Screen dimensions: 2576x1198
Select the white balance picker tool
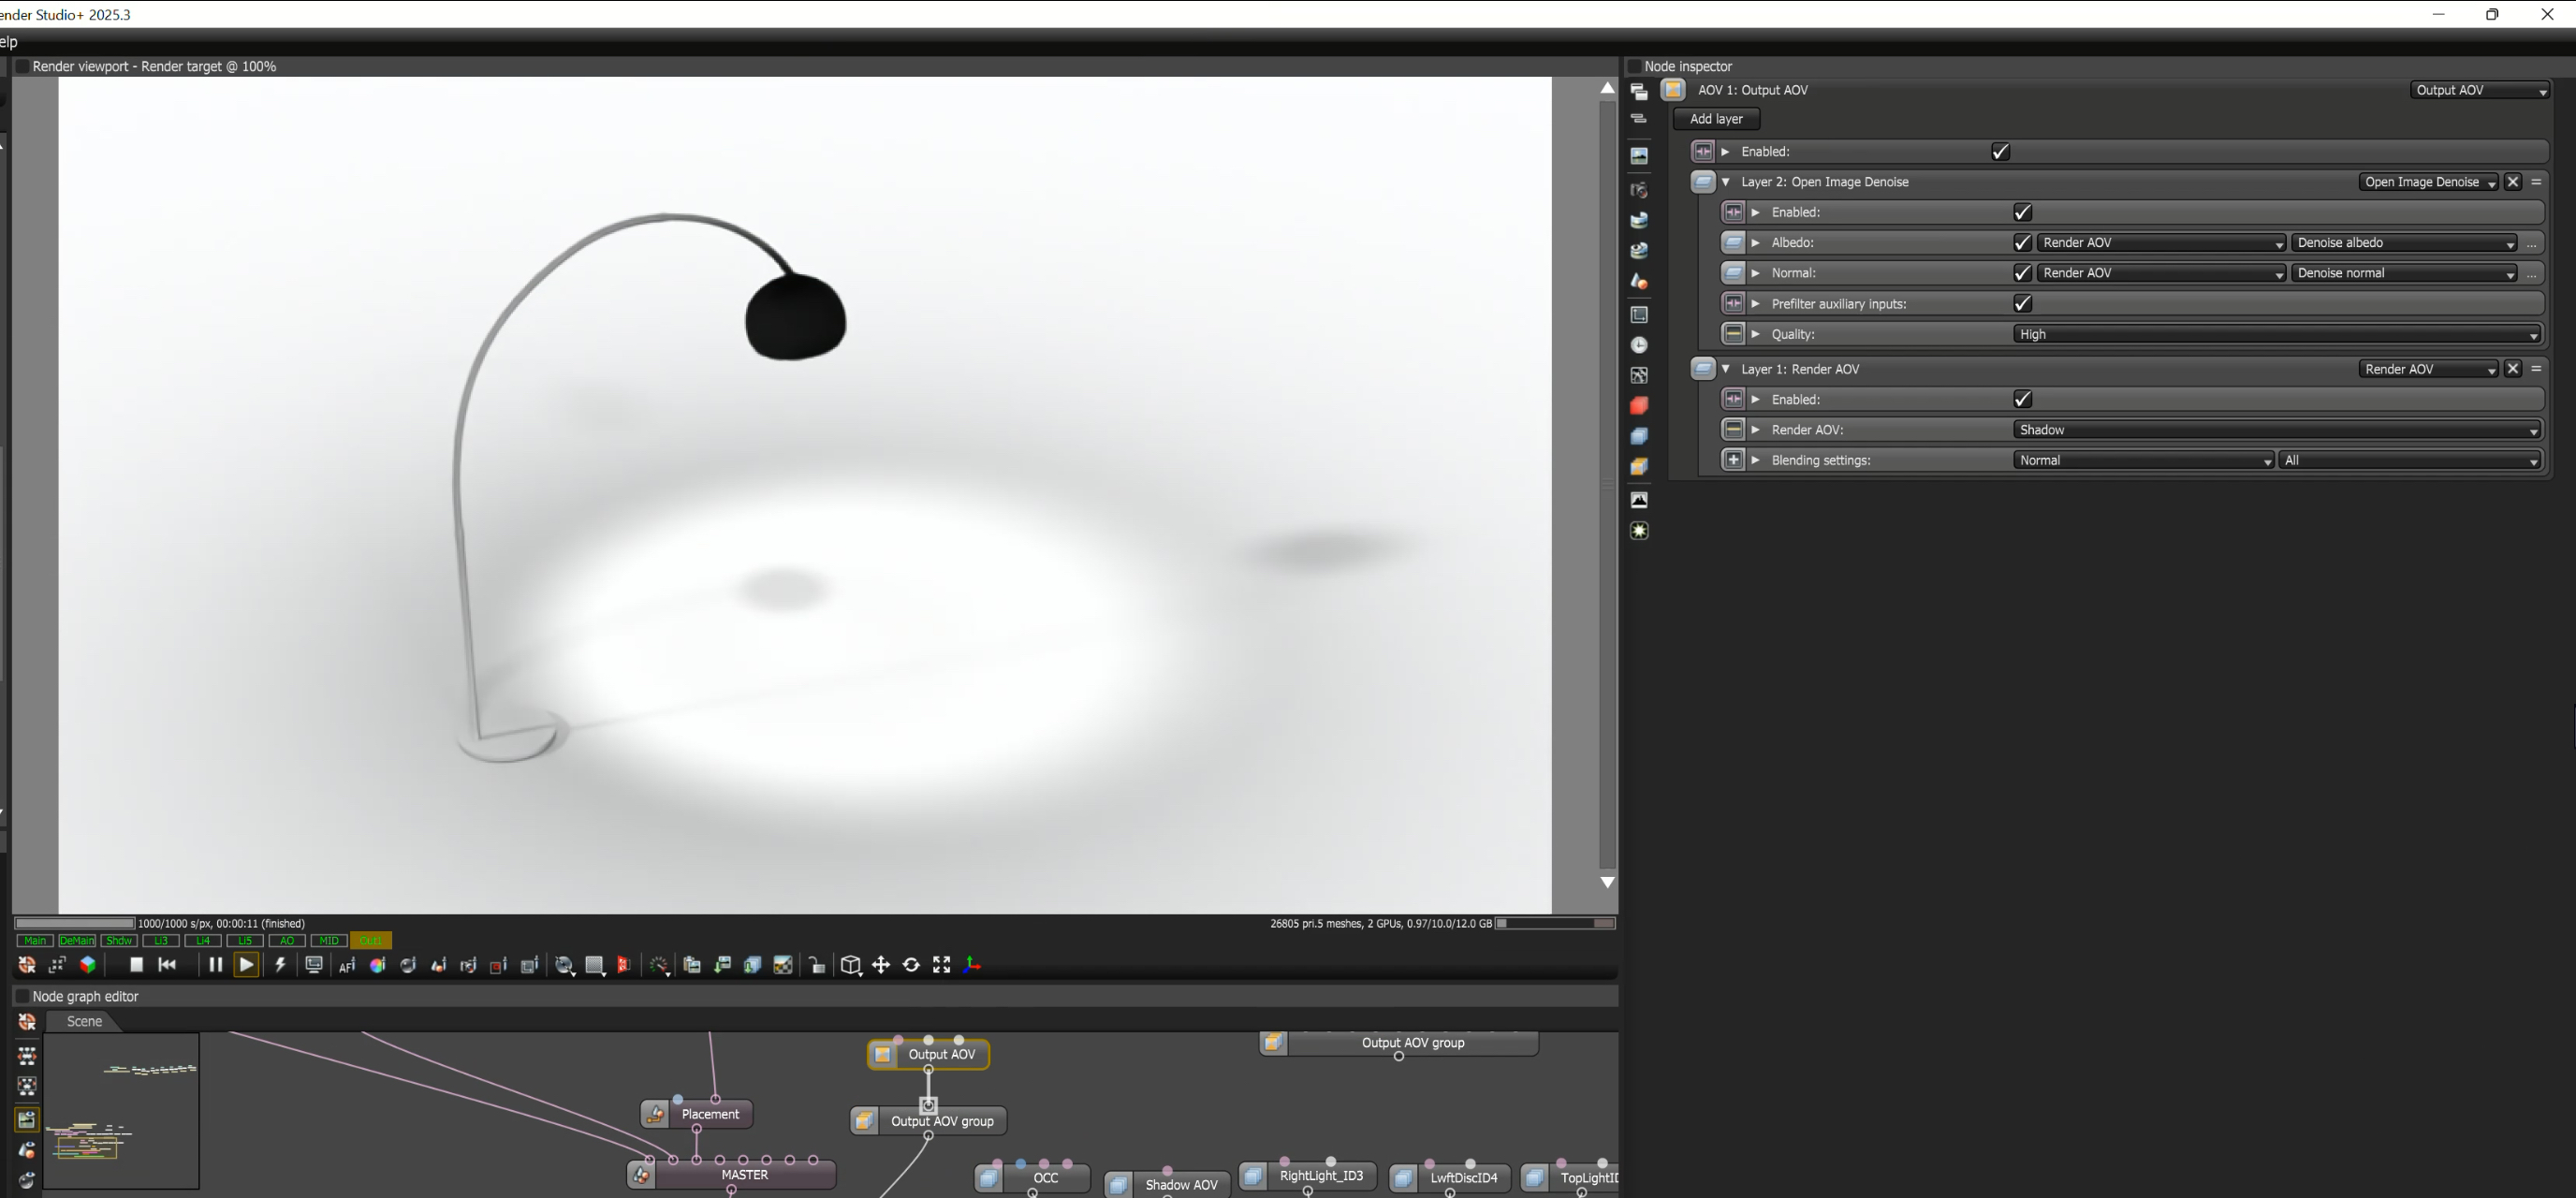tap(377, 966)
